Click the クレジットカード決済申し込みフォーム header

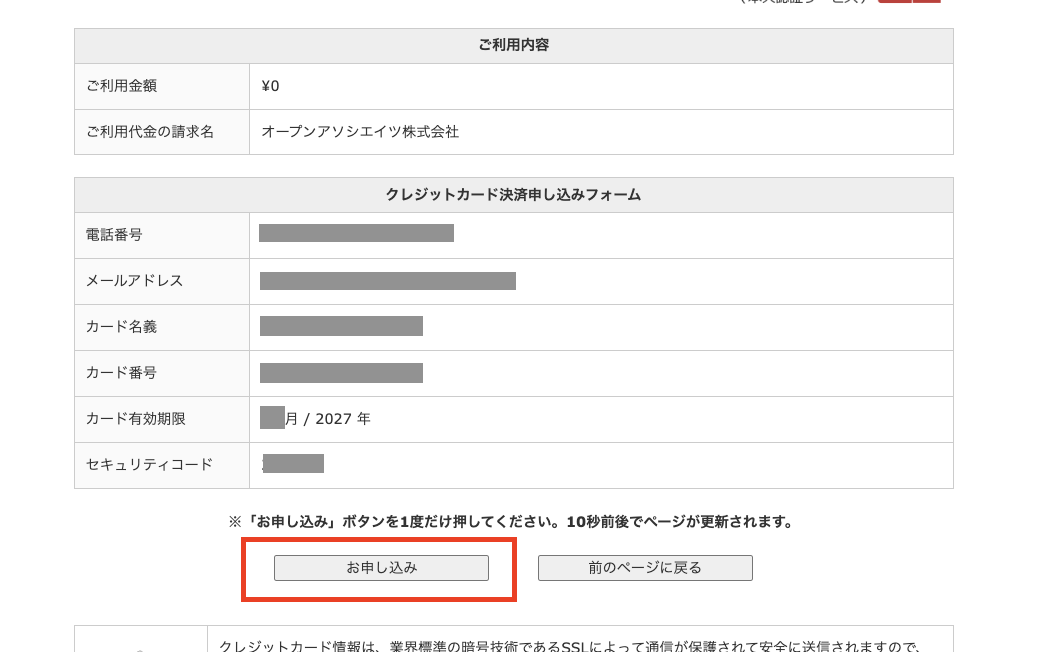(x=513, y=195)
